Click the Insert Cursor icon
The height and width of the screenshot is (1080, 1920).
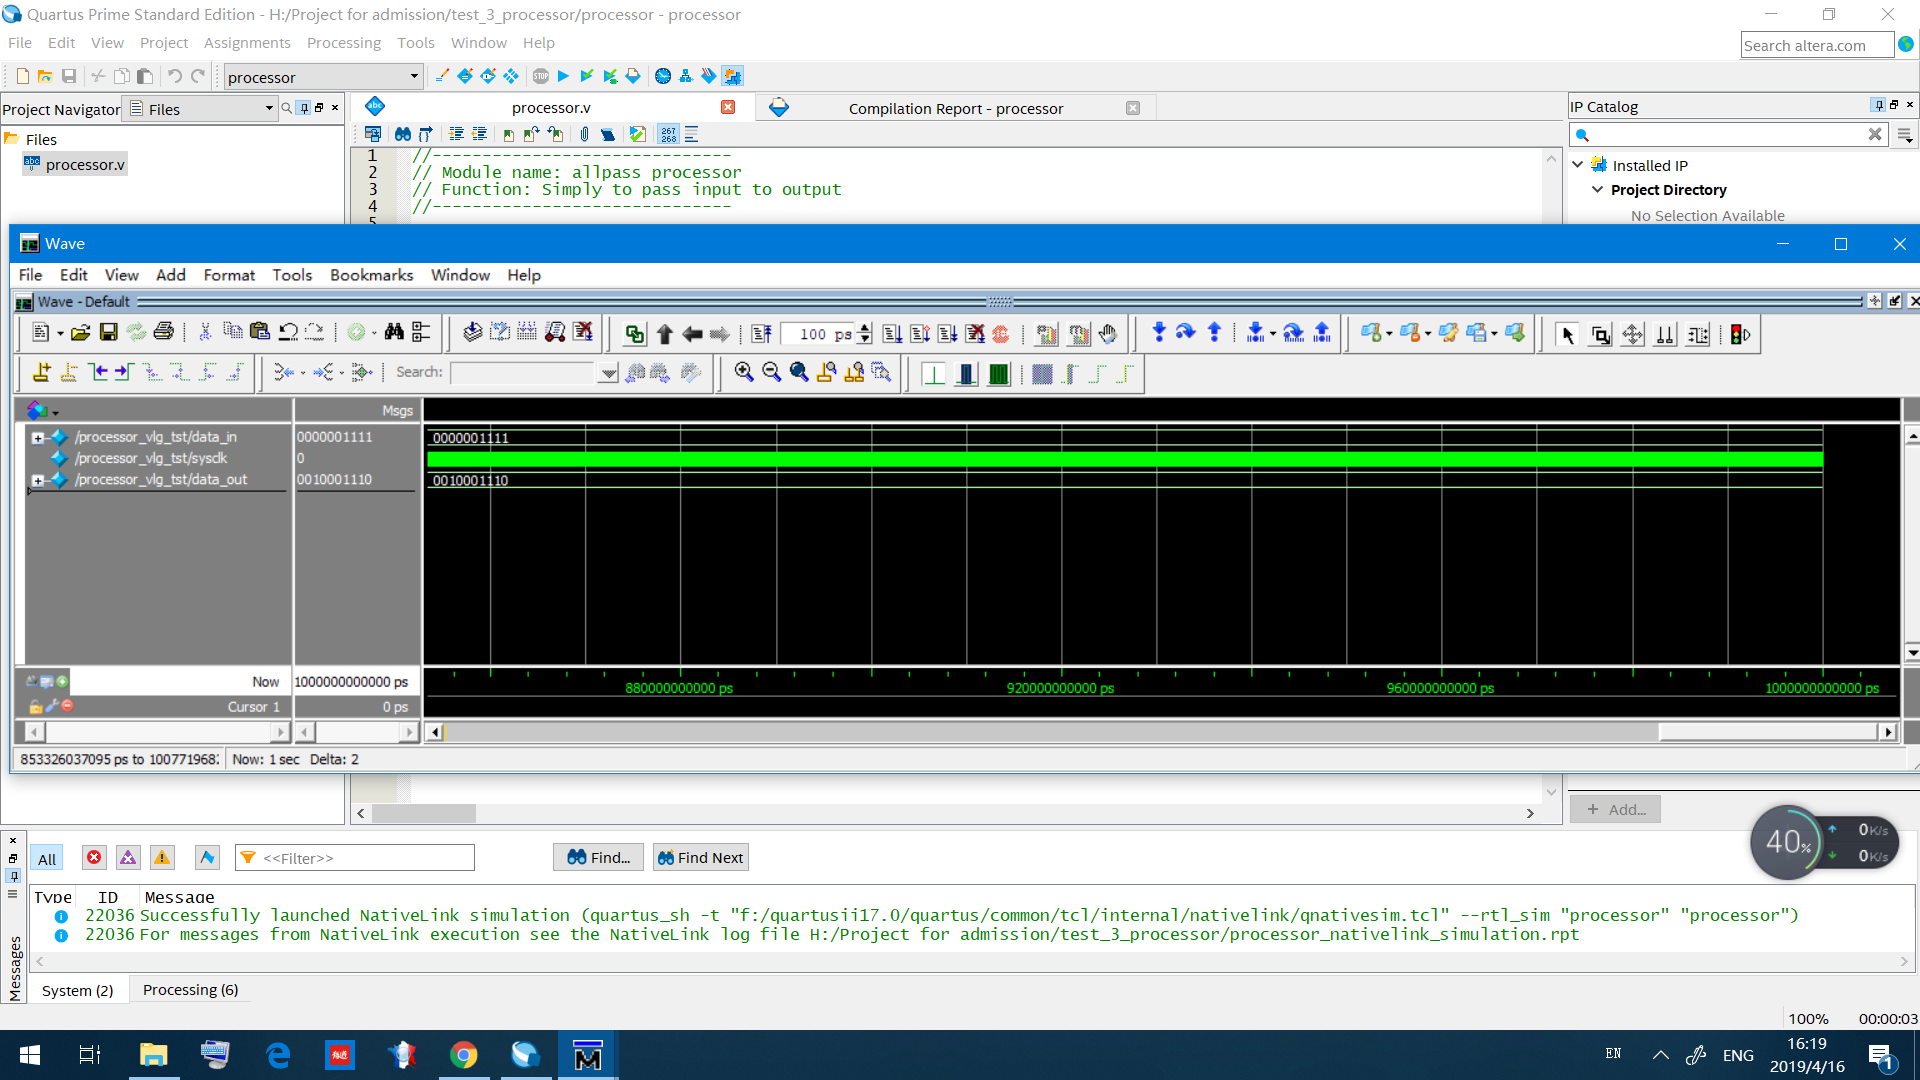[x=41, y=372]
